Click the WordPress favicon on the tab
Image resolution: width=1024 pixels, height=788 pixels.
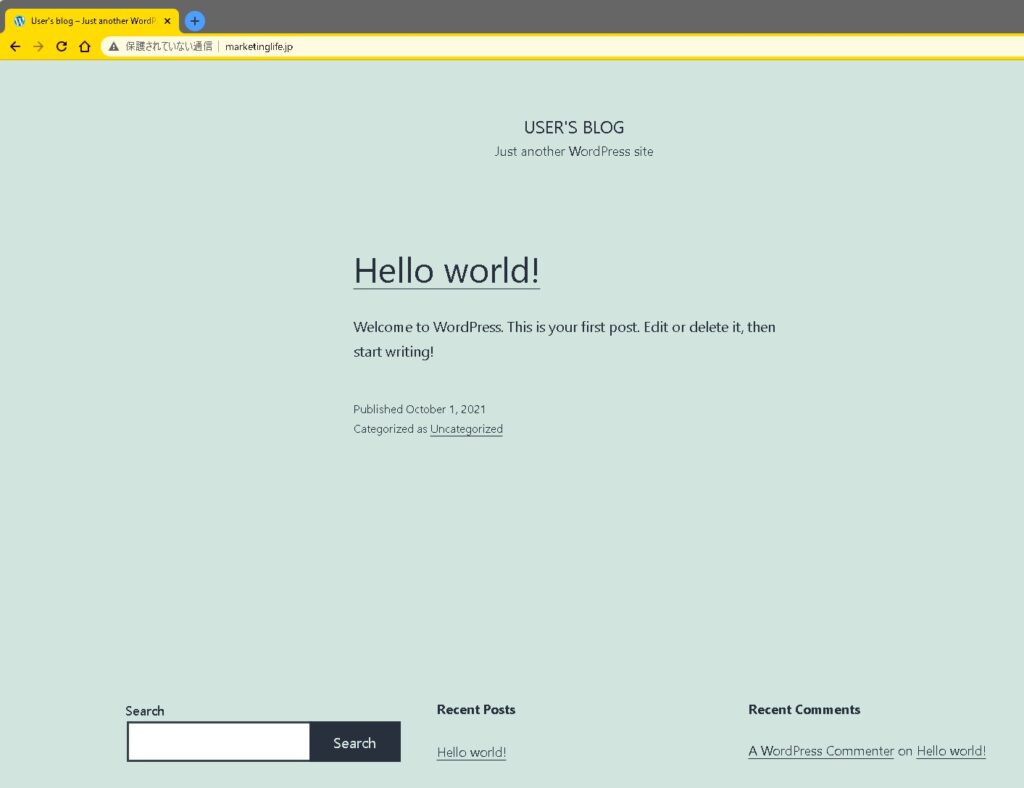click(19, 21)
